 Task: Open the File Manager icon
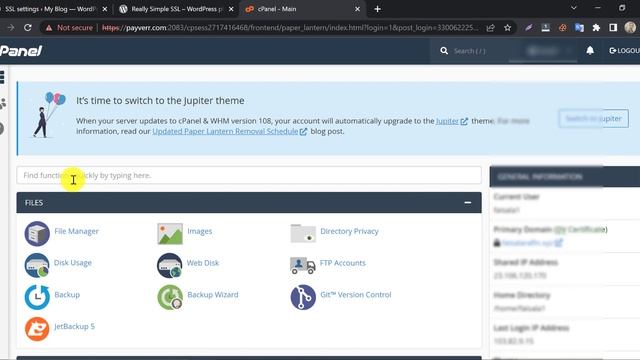pyautogui.click(x=37, y=233)
